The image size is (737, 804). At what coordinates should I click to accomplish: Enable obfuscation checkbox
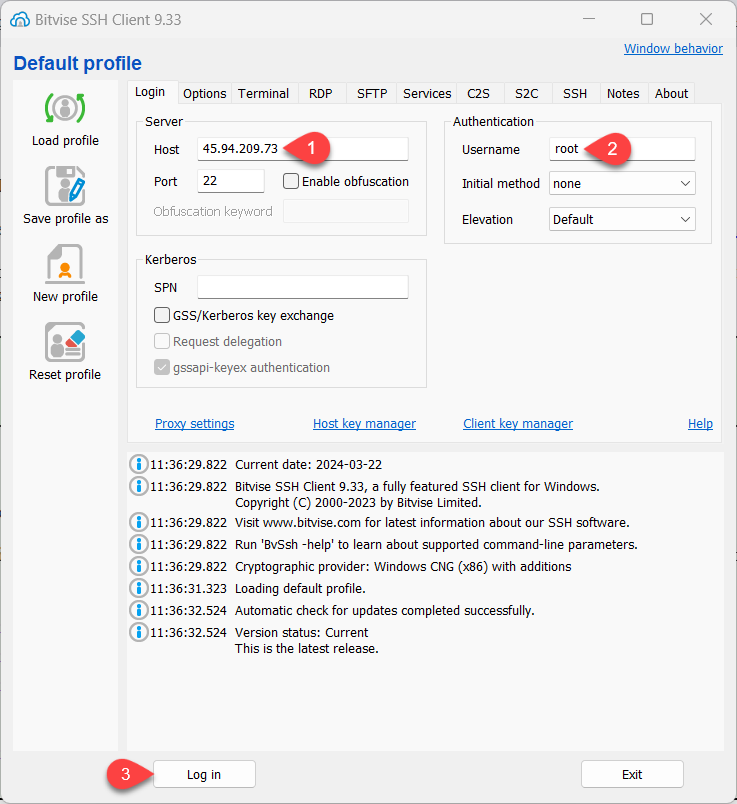[291, 181]
